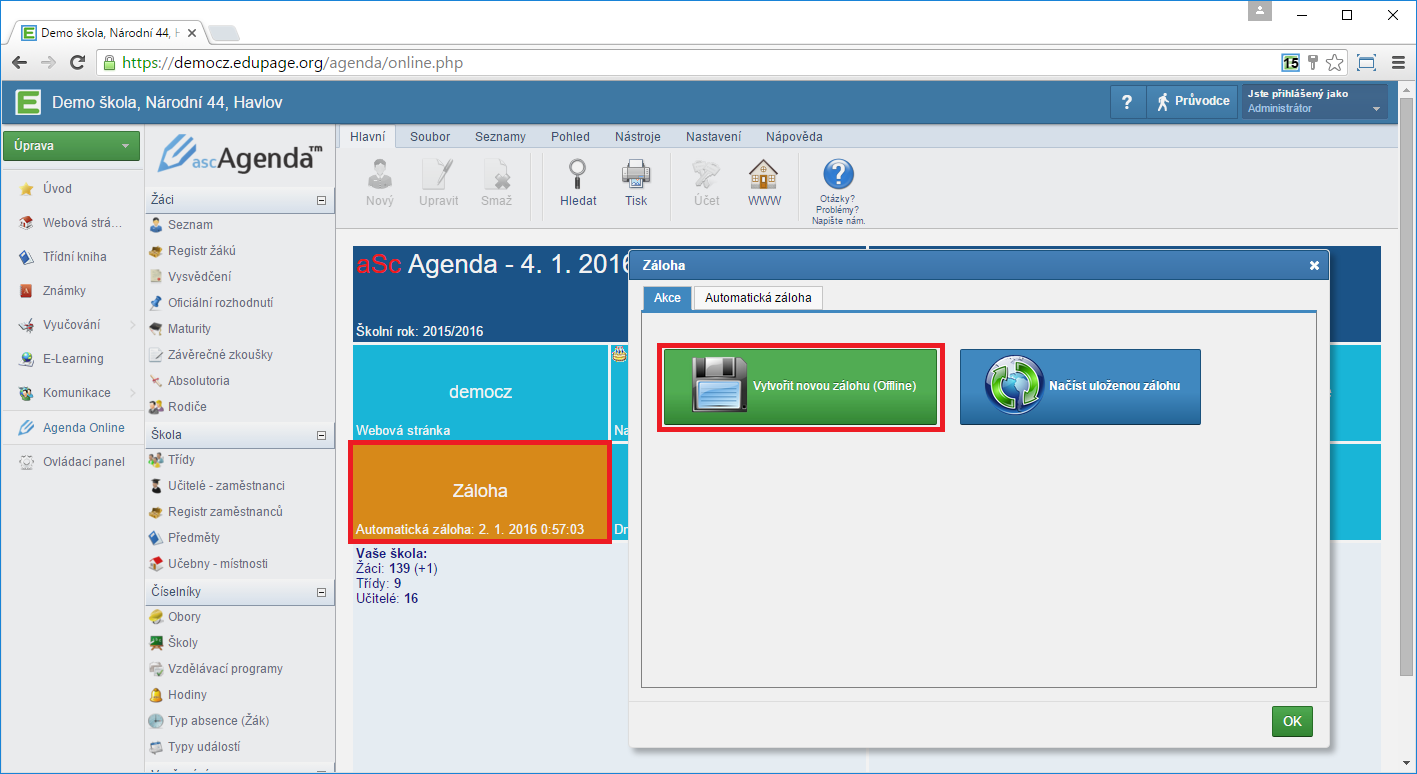Click the Účet tools icon

707,183
